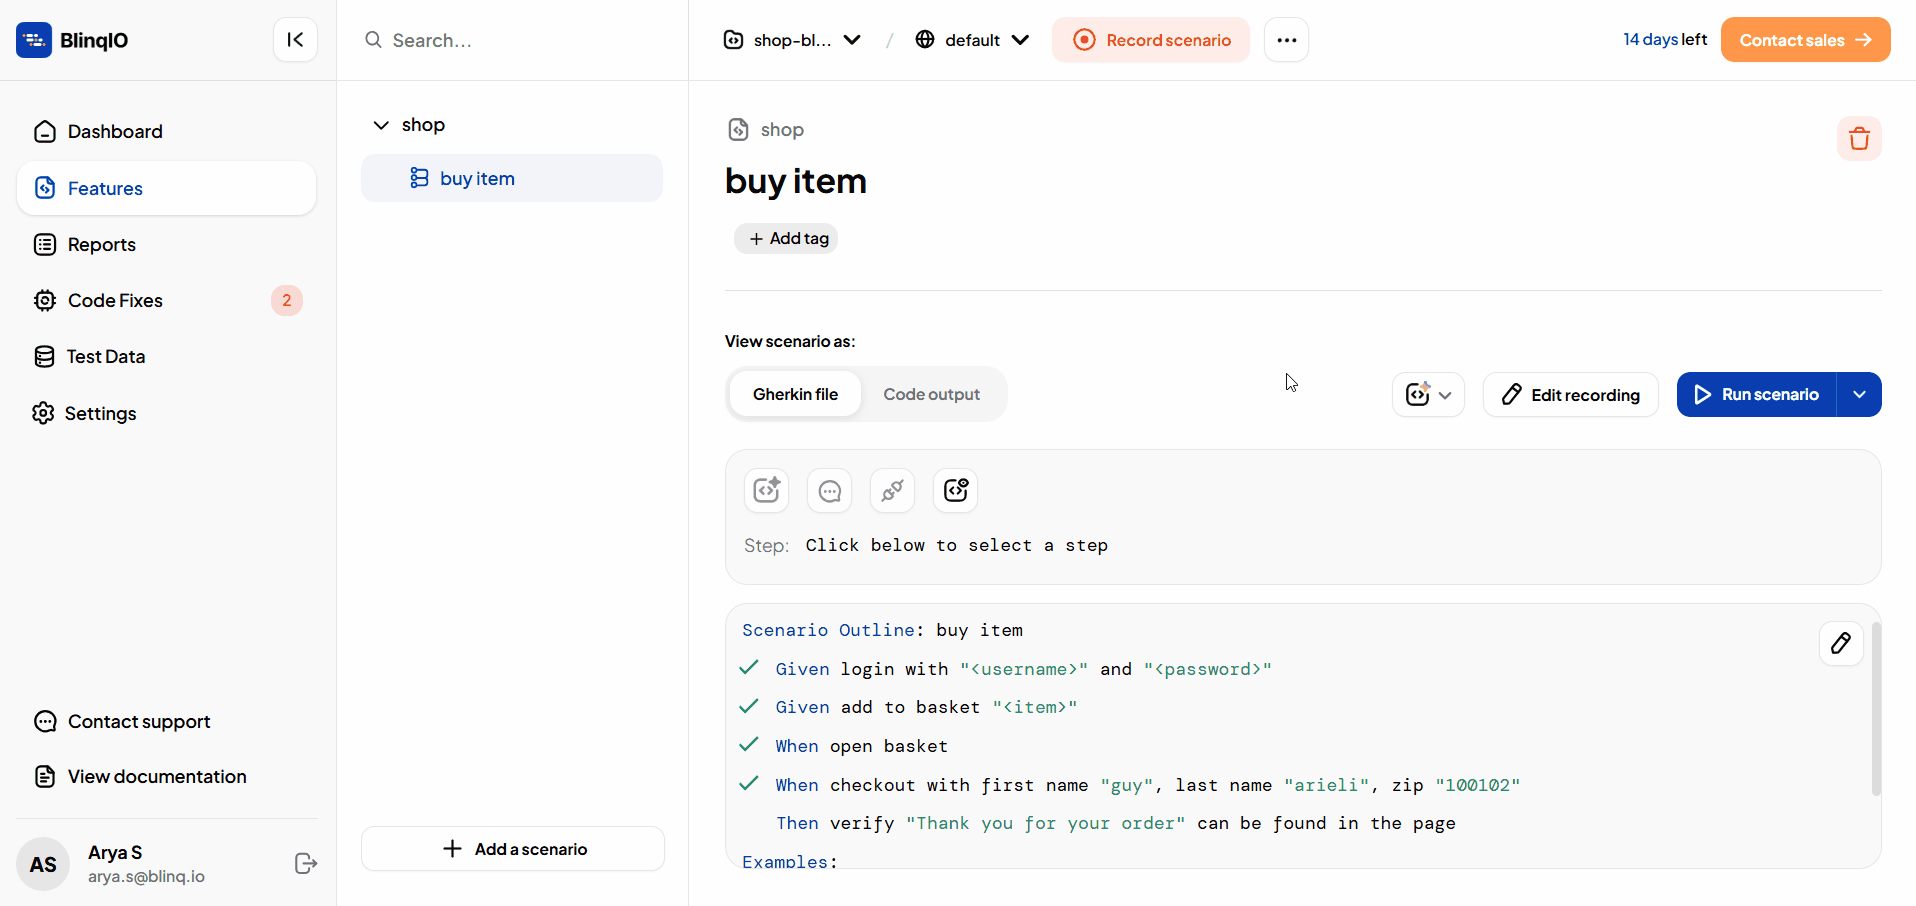Click the chat bubble icon in step toolbar
The image size is (1916, 906).
coord(830,490)
